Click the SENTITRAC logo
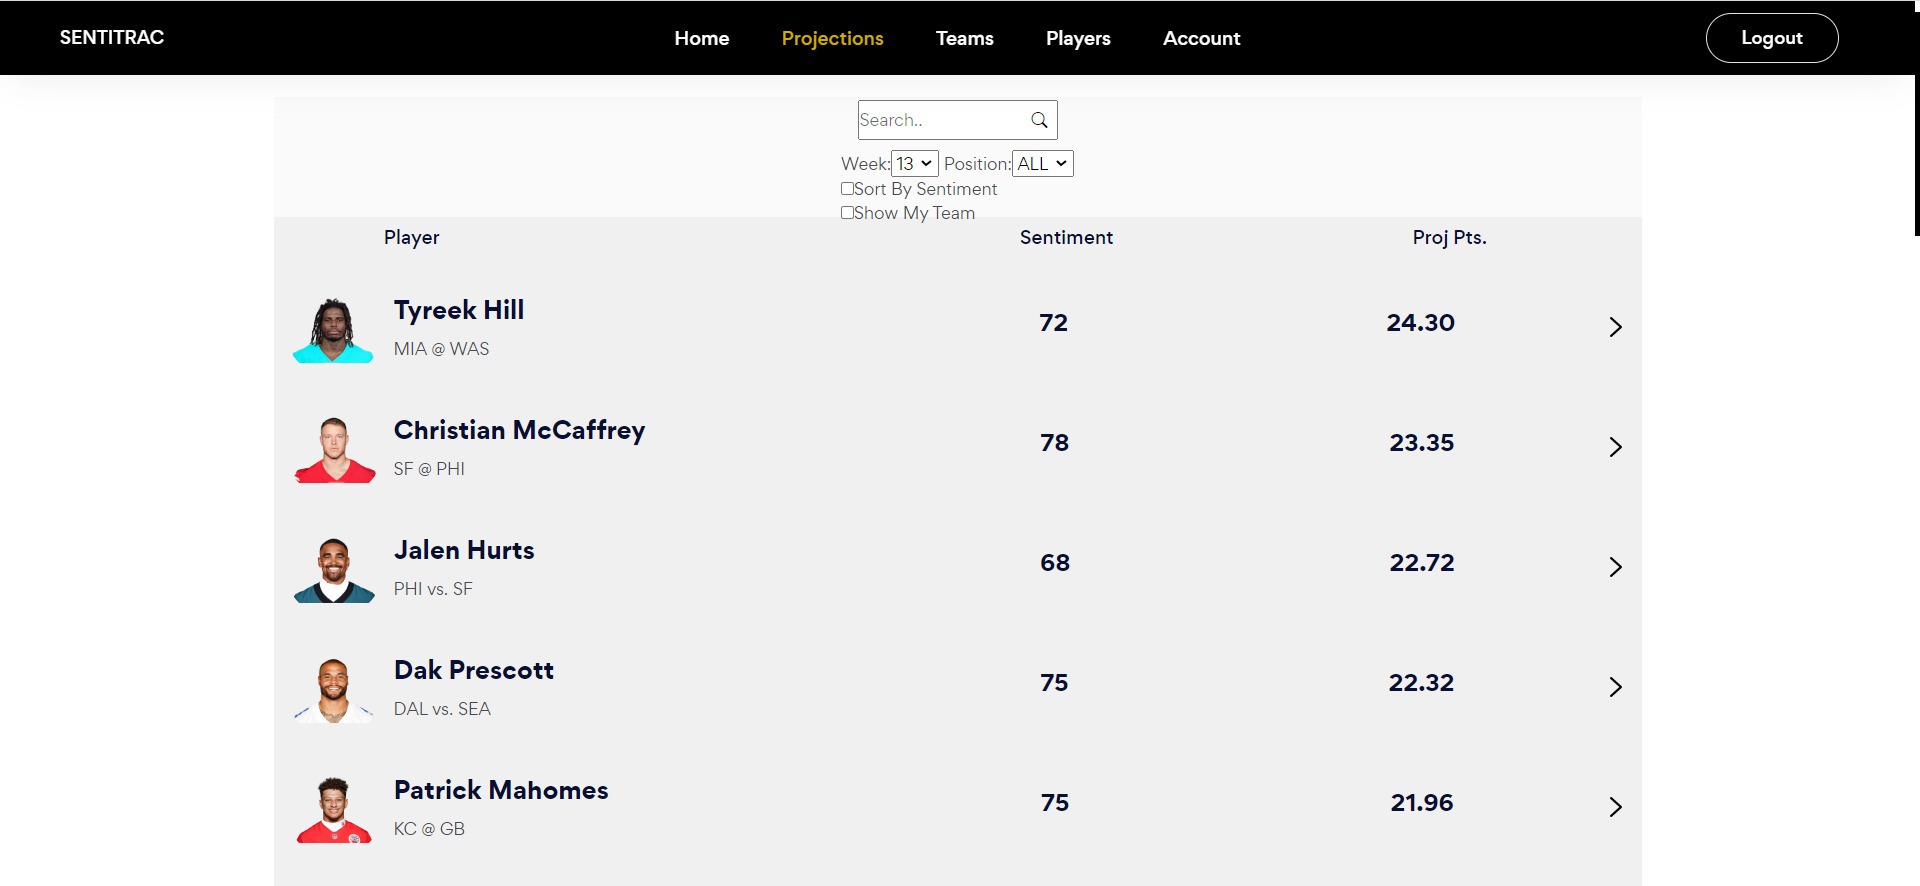1920x886 pixels. coord(112,38)
